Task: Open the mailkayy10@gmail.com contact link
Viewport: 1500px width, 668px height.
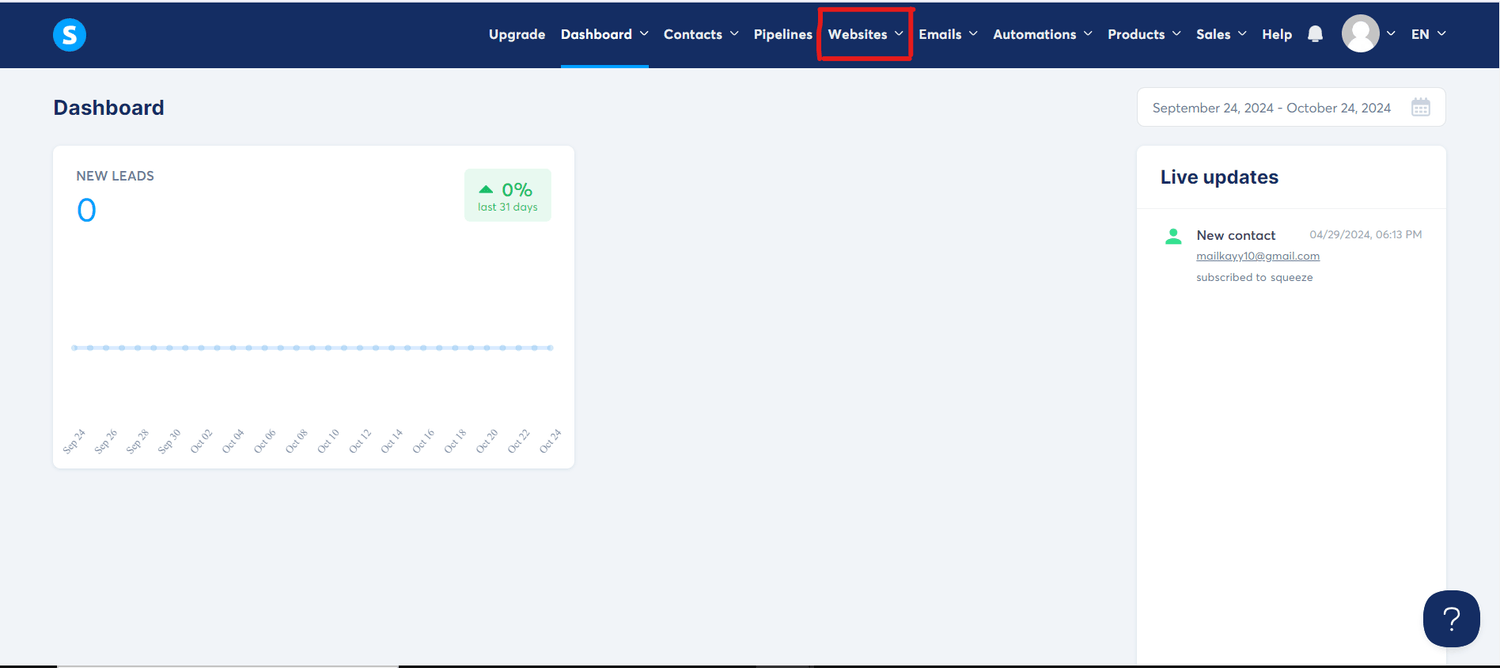Action: pyautogui.click(x=1258, y=256)
